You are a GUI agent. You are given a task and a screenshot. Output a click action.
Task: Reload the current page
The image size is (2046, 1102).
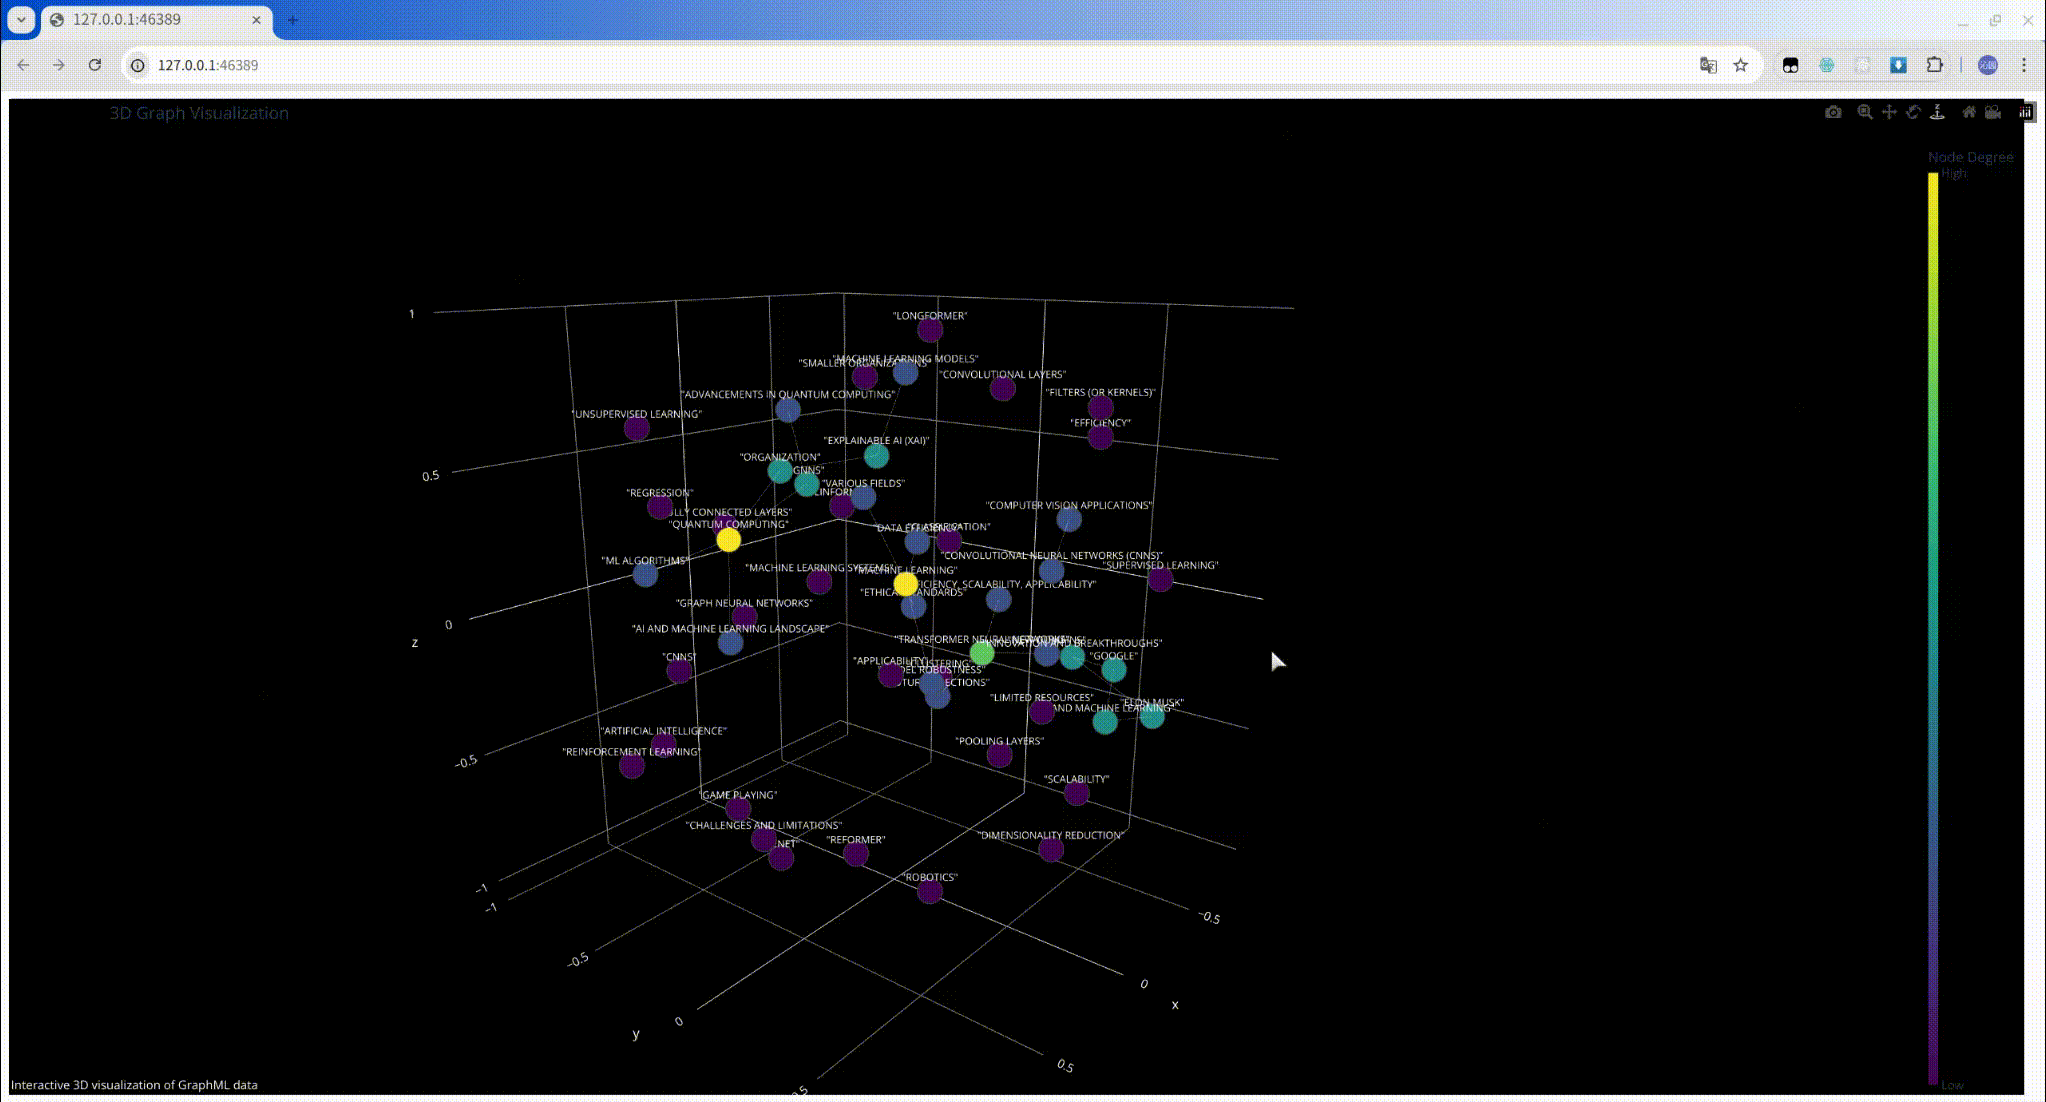click(x=95, y=65)
